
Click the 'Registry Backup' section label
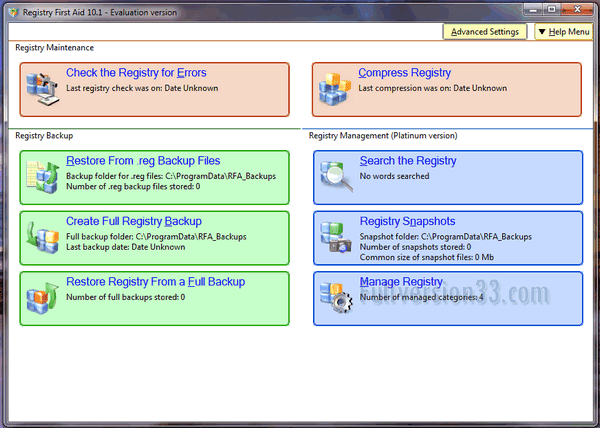point(44,136)
